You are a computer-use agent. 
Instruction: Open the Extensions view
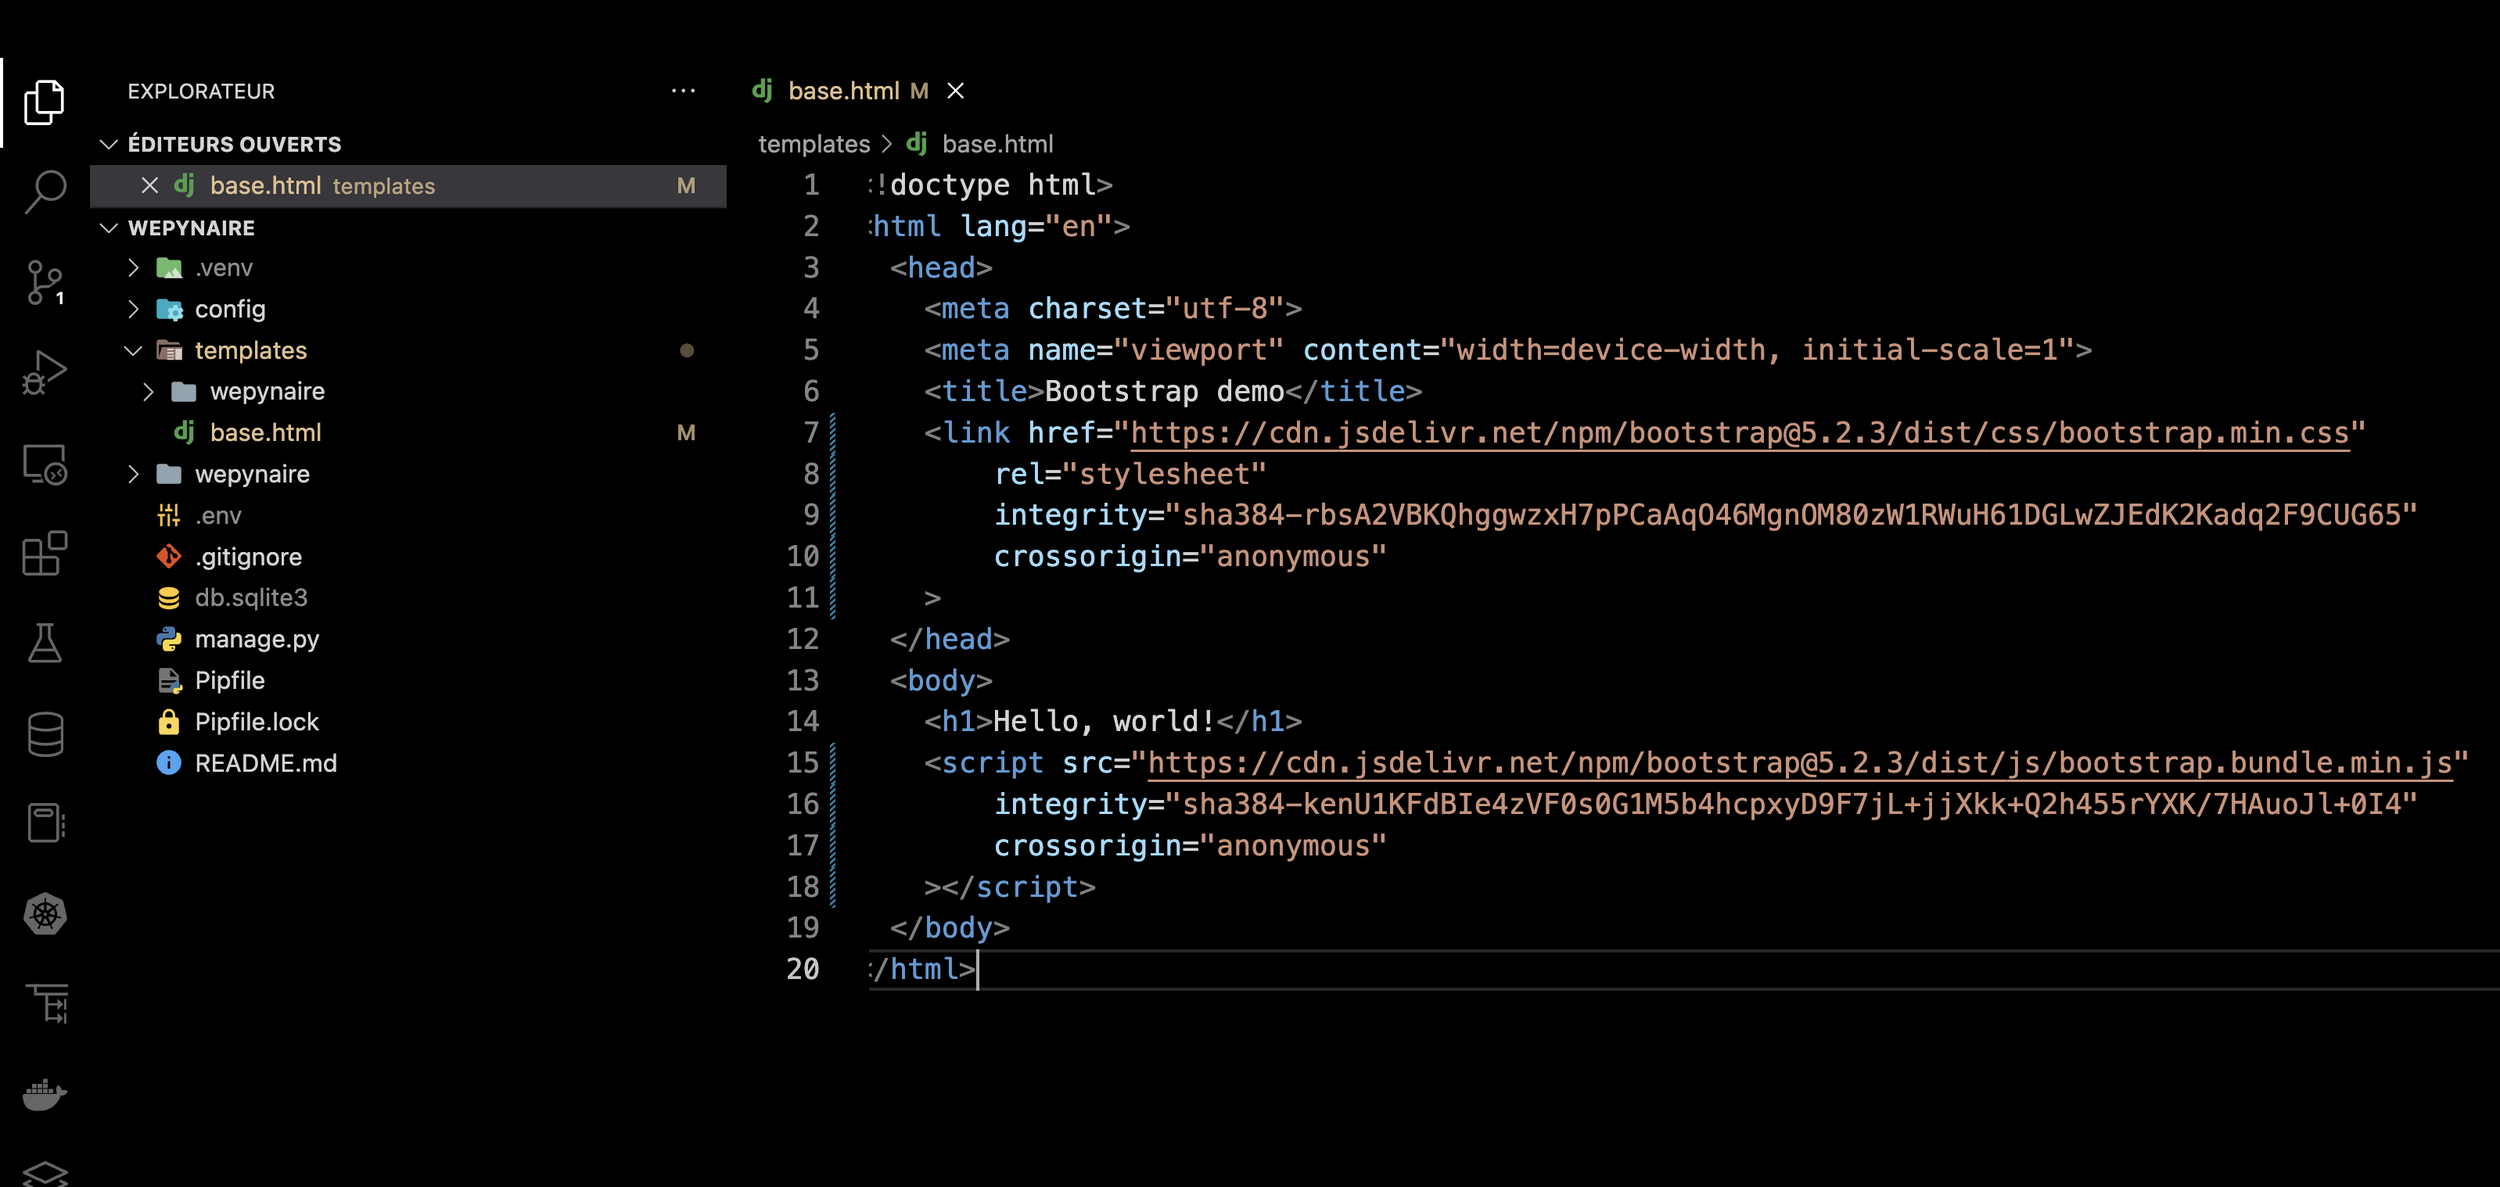pyautogui.click(x=45, y=553)
